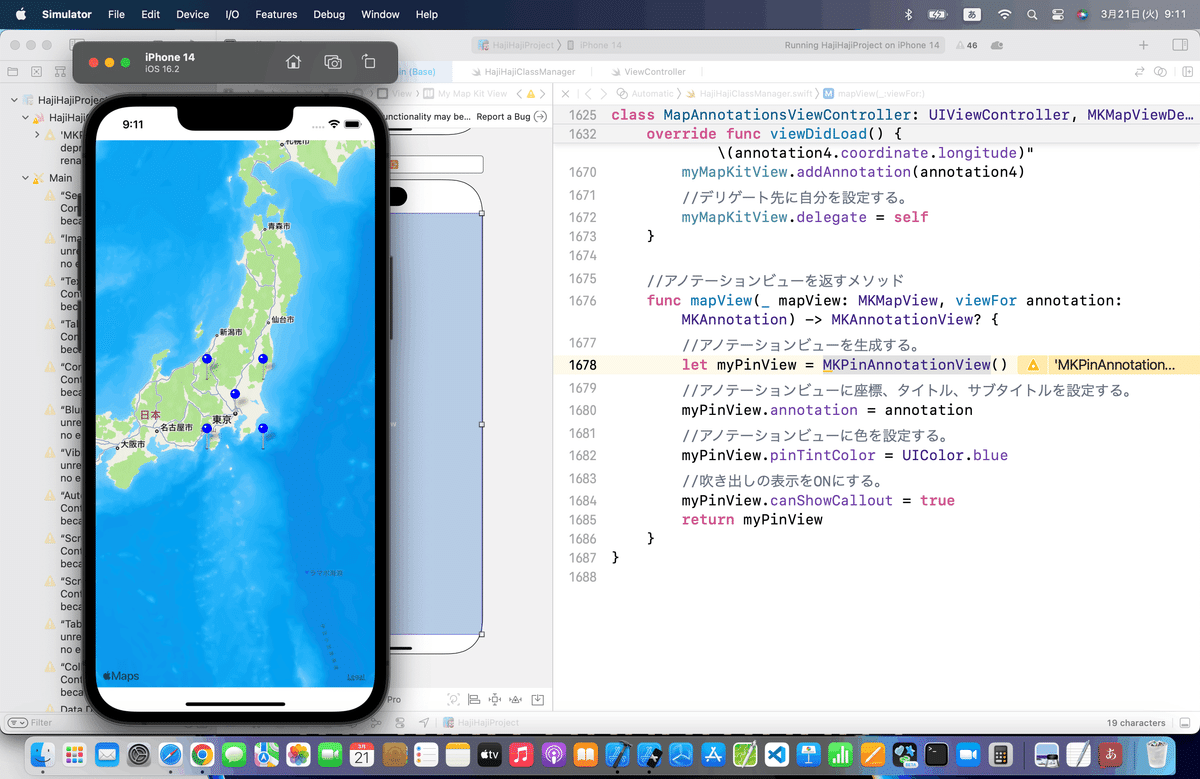The height and width of the screenshot is (779, 1200).
Task: Click the Running HajiHajiProject status field
Action: [863, 45]
